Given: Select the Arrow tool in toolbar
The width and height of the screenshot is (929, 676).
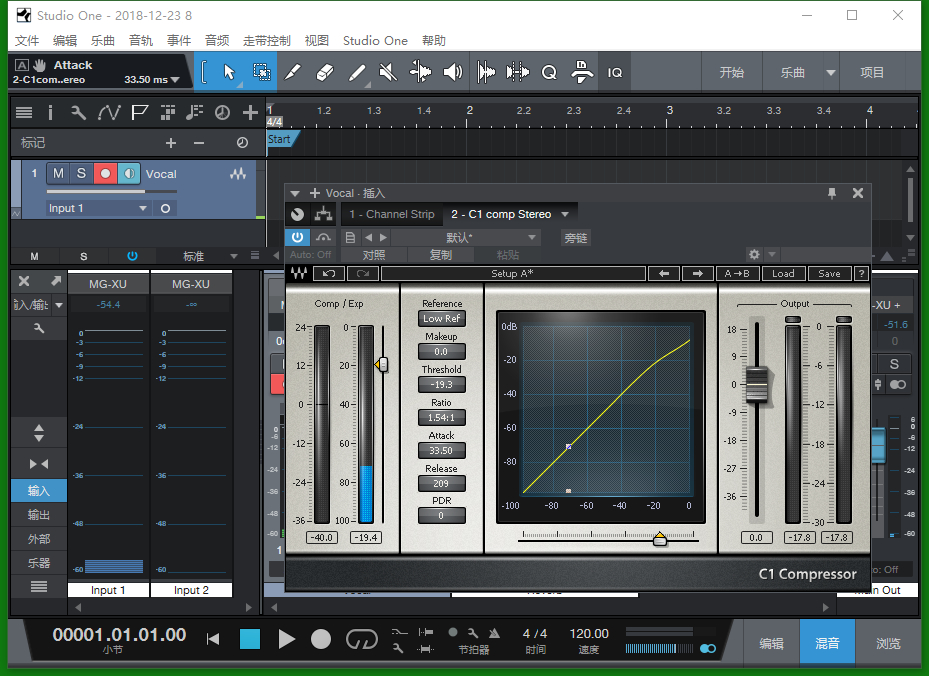Looking at the screenshot, I should tap(229, 72).
